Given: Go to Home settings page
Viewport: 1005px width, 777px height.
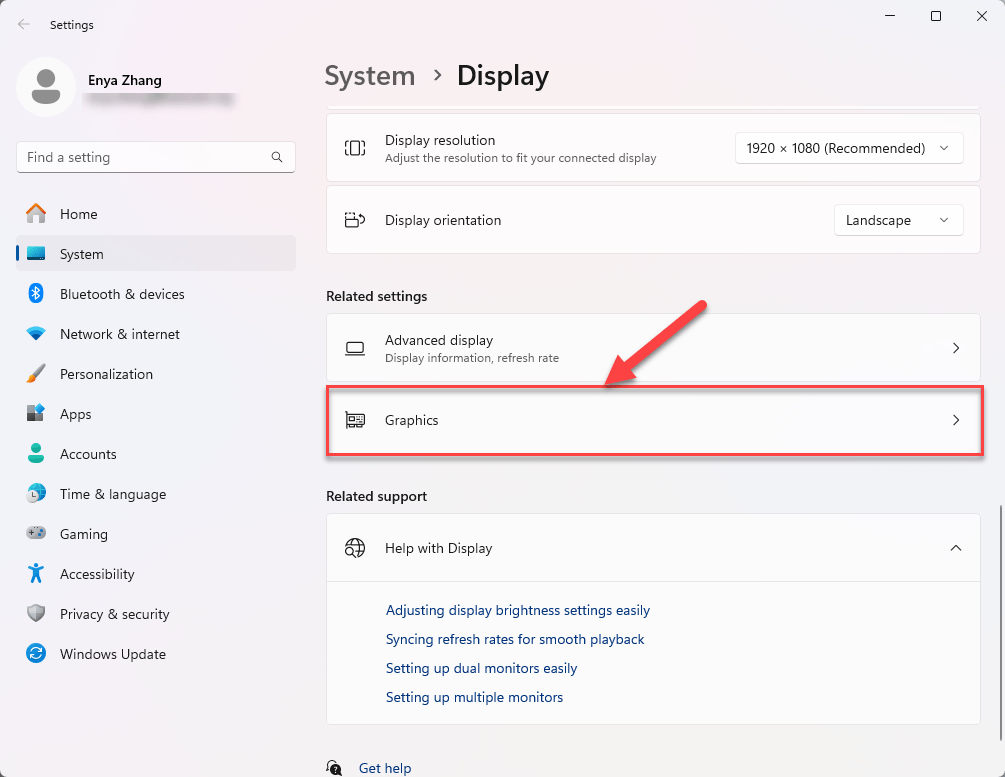Looking at the screenshot, I should [156, 214].
